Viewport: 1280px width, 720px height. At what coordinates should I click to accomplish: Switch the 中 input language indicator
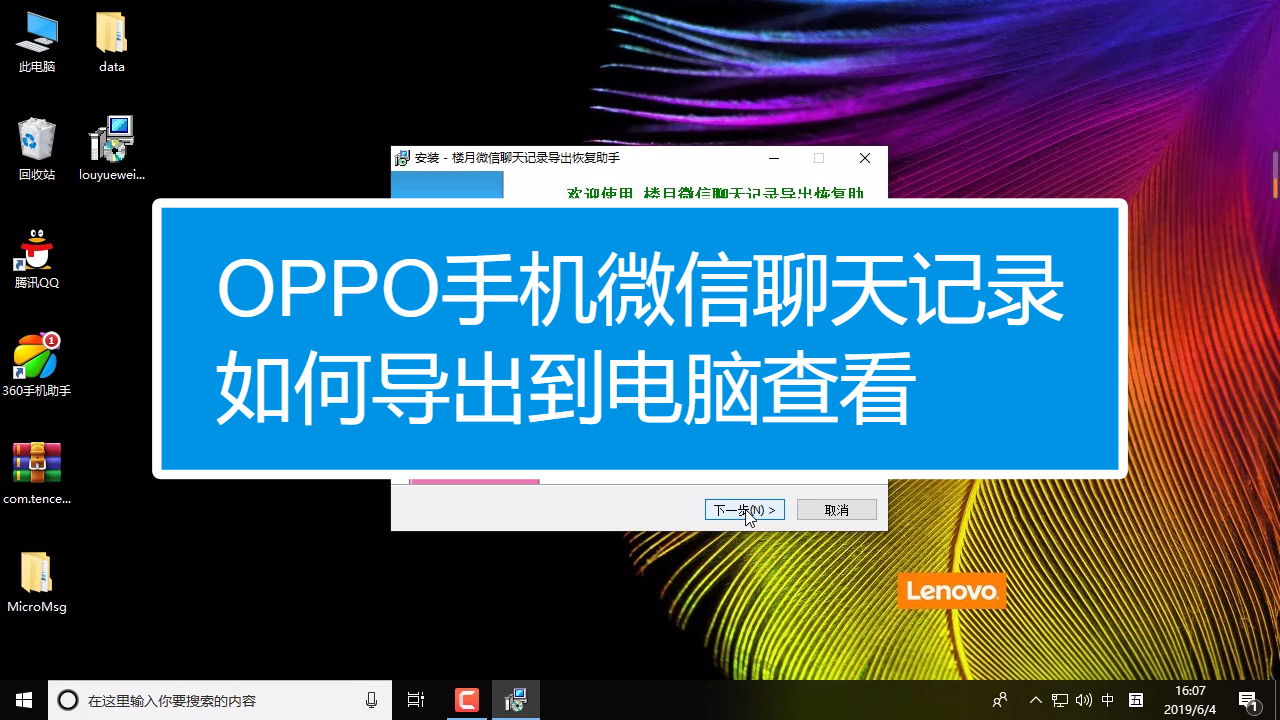[x=1108, y=700]
